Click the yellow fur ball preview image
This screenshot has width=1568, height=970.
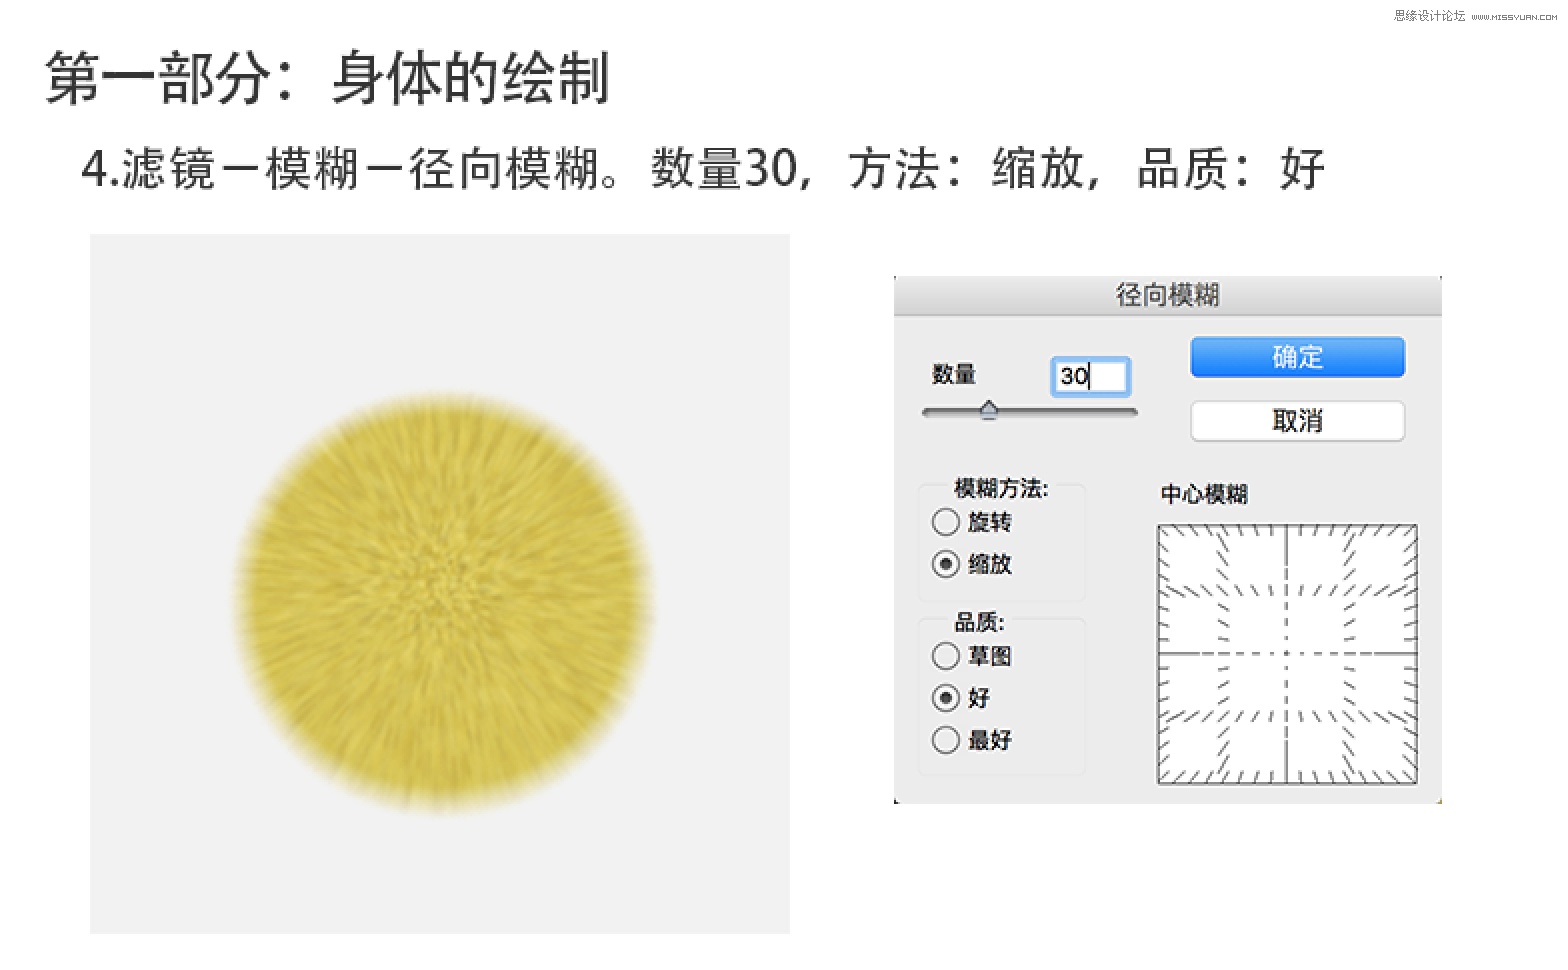(x=443, y=601)
